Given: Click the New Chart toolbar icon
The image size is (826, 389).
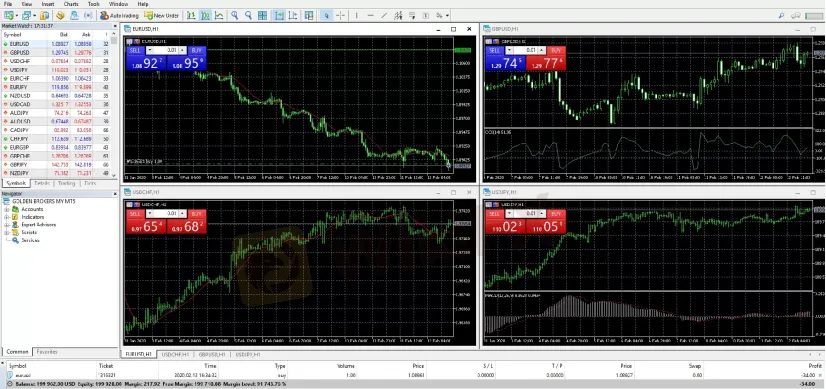Looking at the screenshot, I should tap(9, 16).
